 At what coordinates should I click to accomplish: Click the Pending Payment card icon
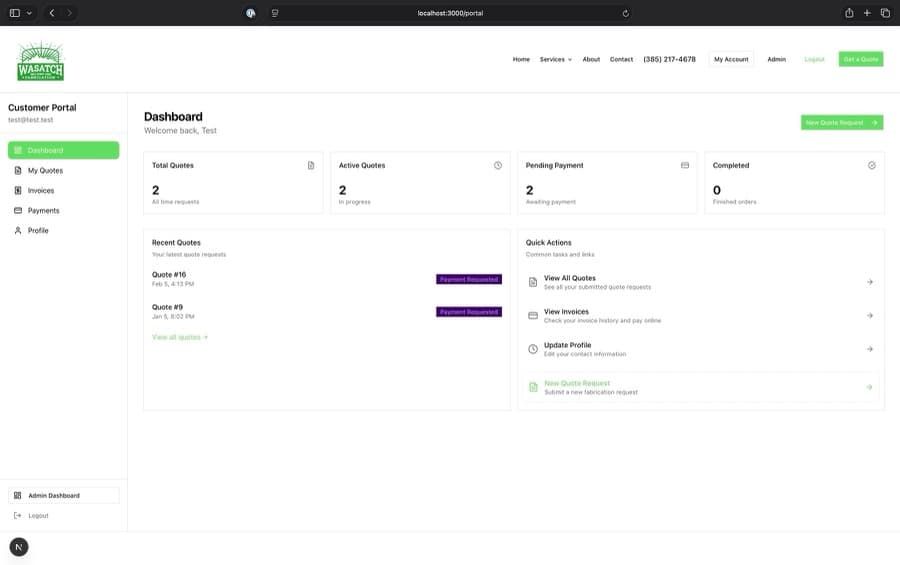(685, 165)
